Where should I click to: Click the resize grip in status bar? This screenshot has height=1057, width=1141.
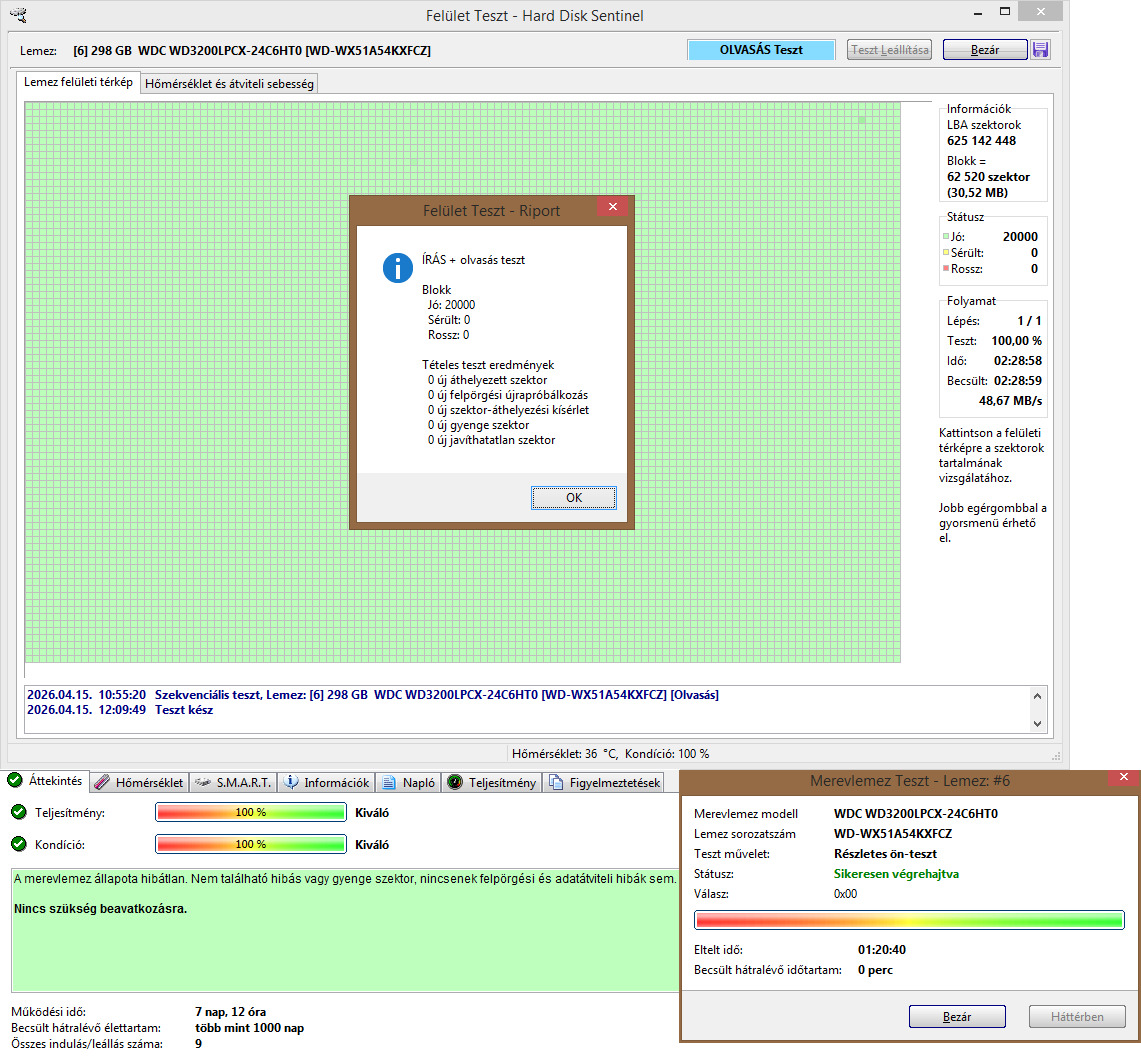tap(1056, 756)
